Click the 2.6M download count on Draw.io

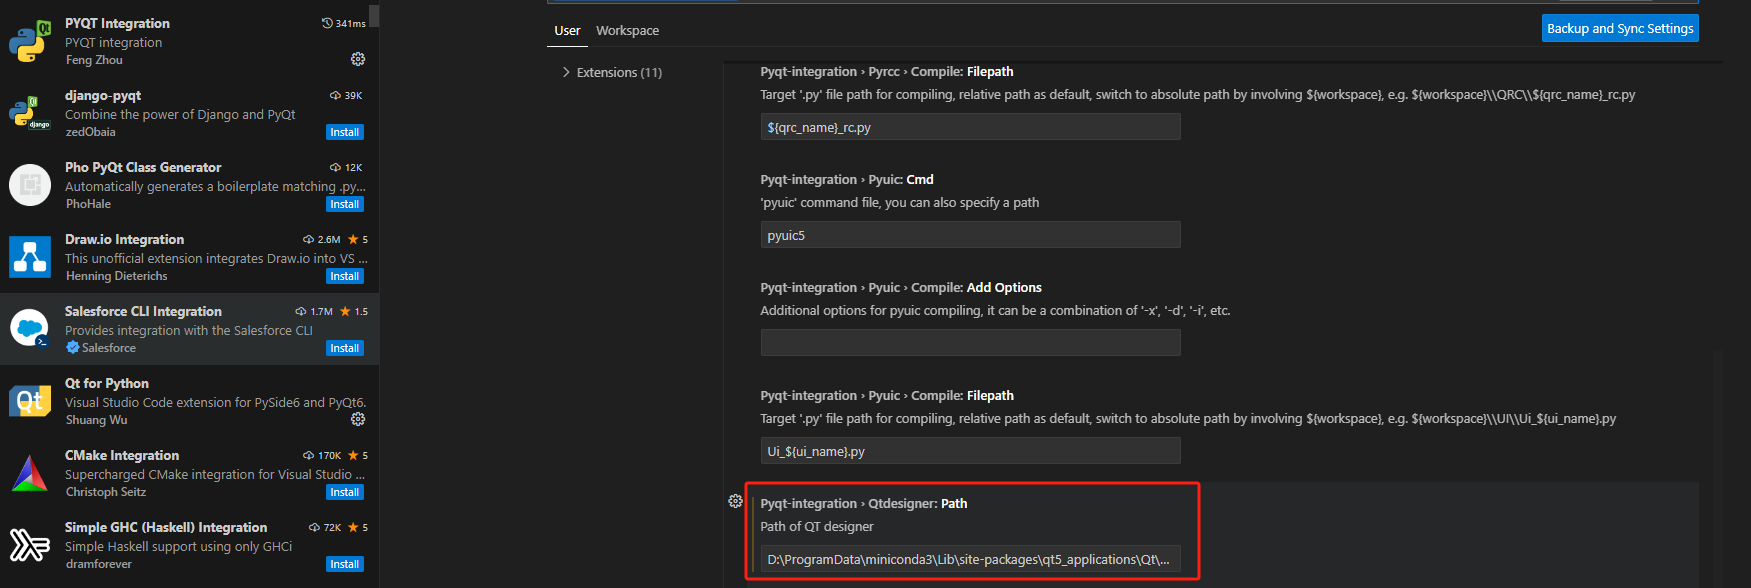coord(322,239)
